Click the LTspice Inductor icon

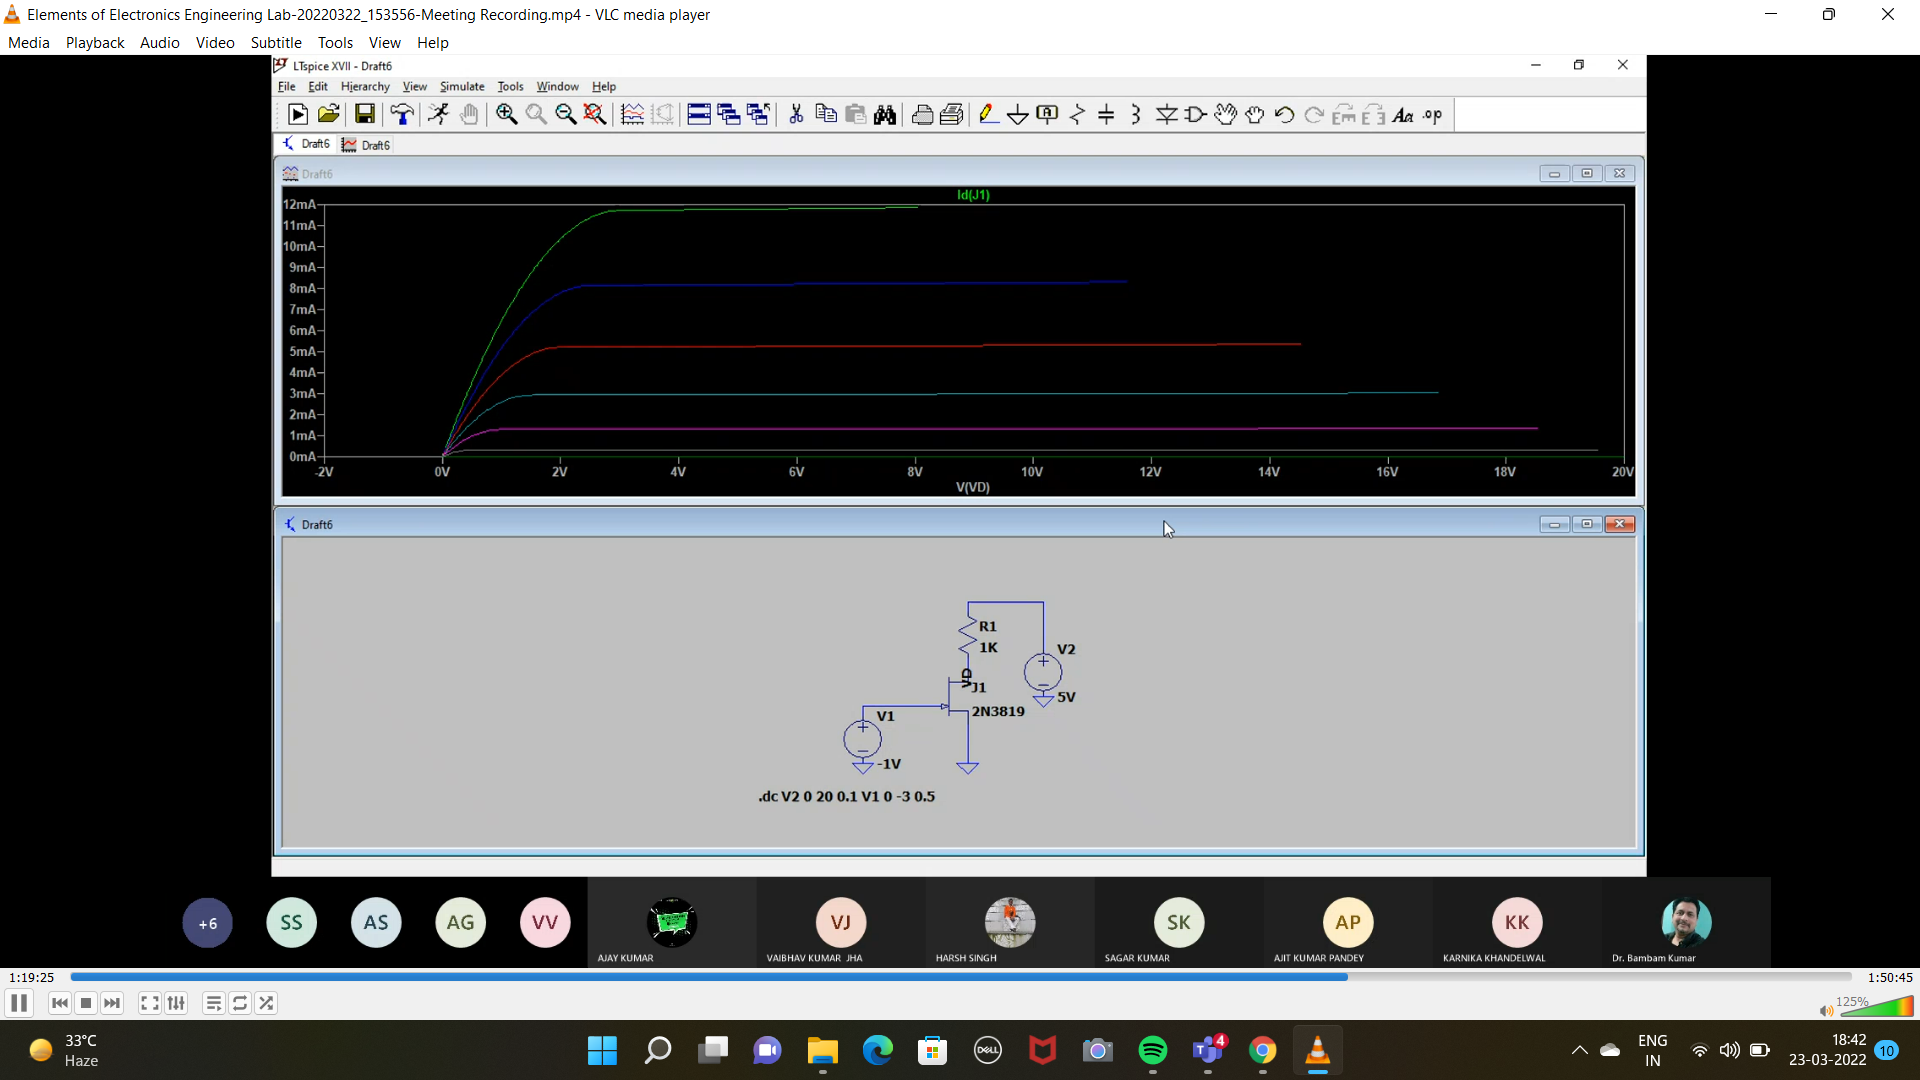click(1136, 115)
